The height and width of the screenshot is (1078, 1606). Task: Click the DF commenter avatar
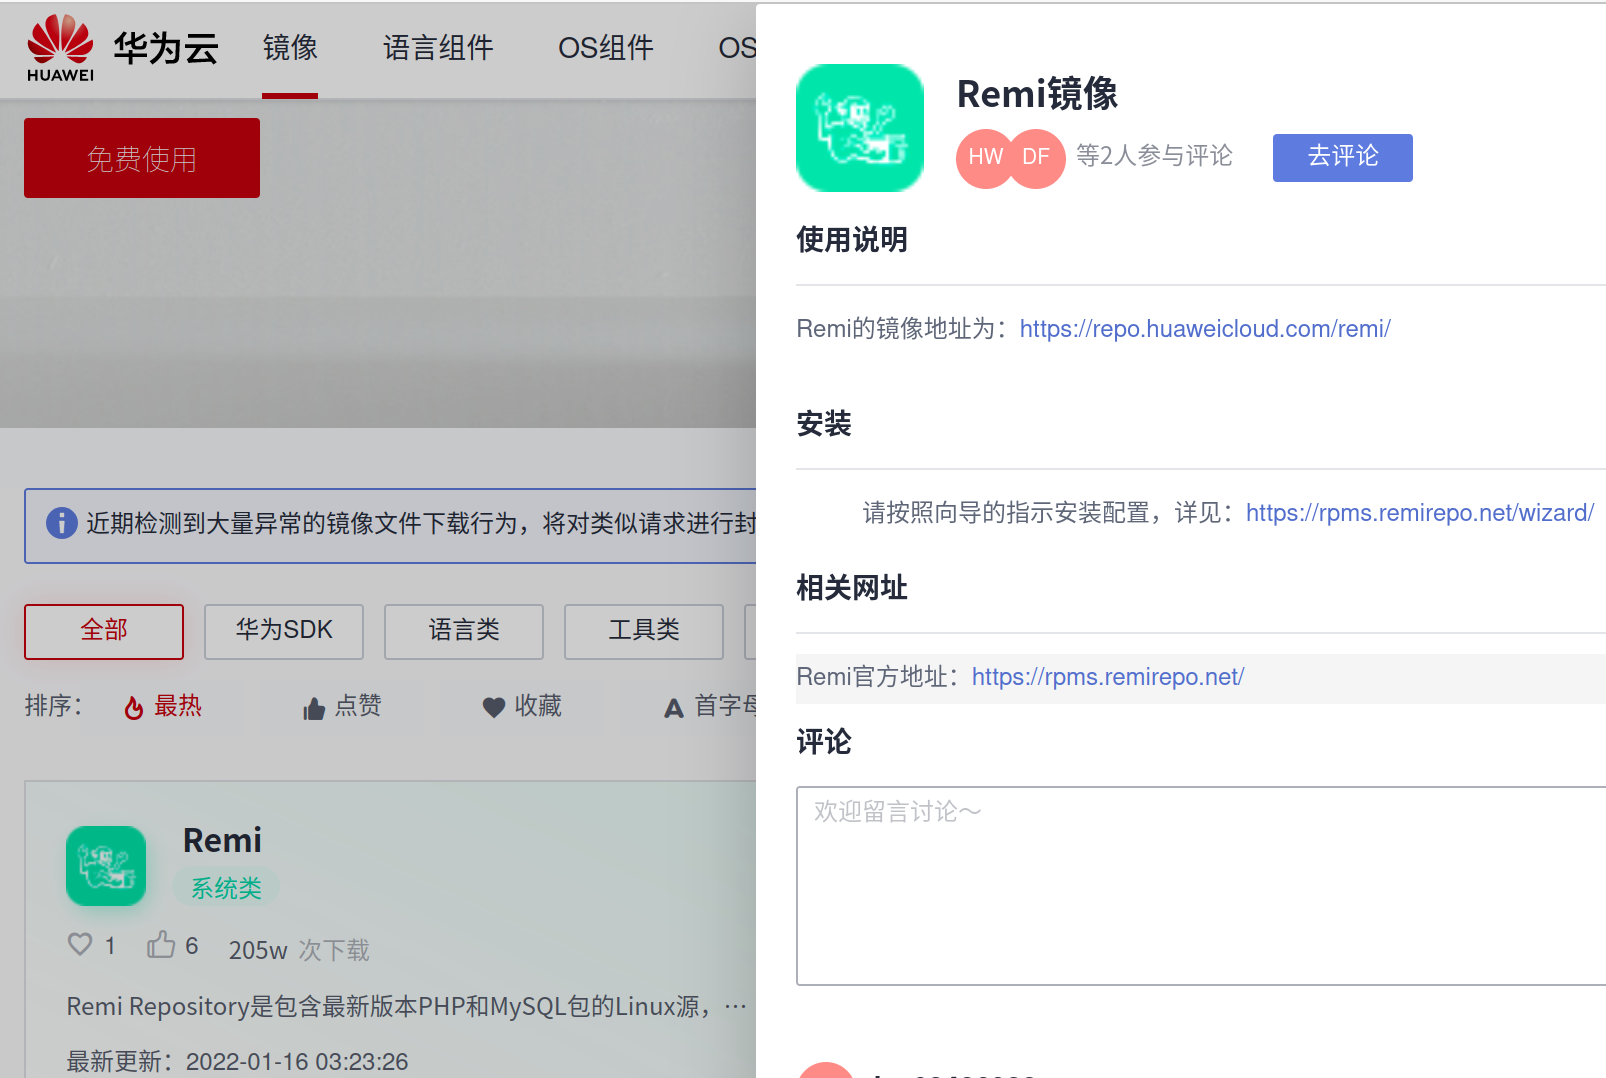click(1036, 158)
